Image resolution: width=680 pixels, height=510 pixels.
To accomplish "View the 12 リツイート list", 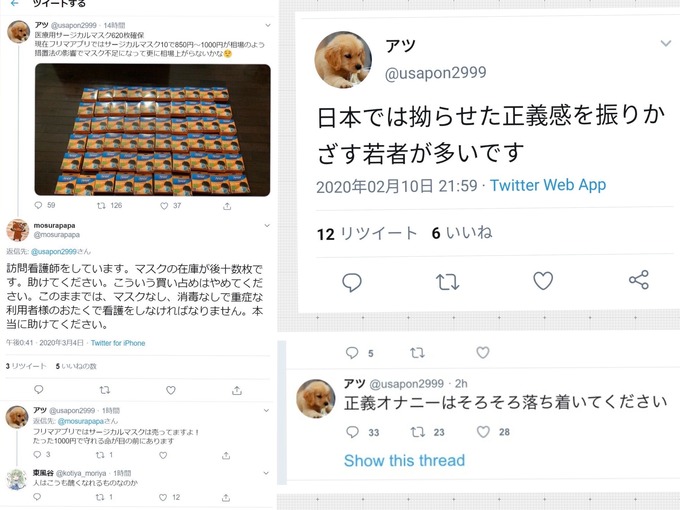I will tap(367, 233).
